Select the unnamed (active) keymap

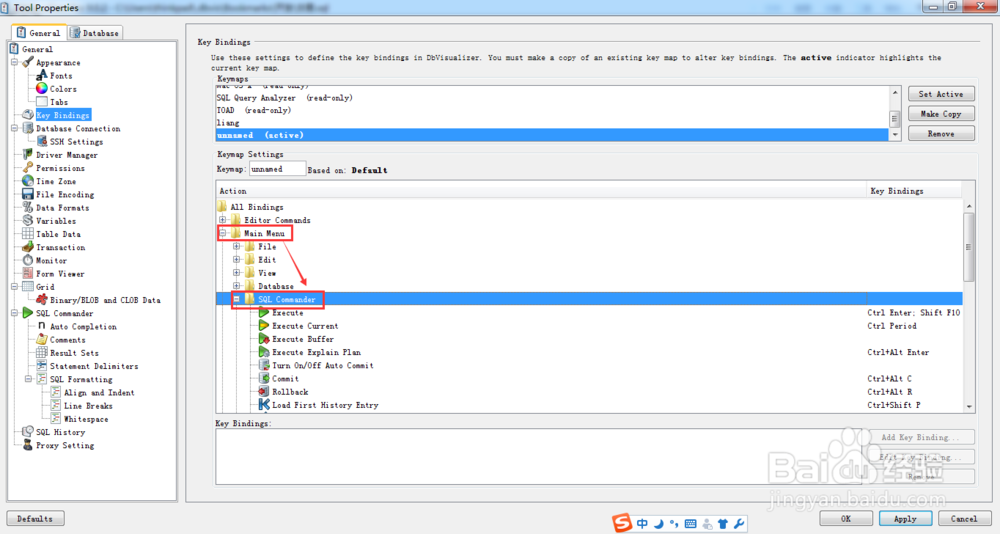point(552,135)
